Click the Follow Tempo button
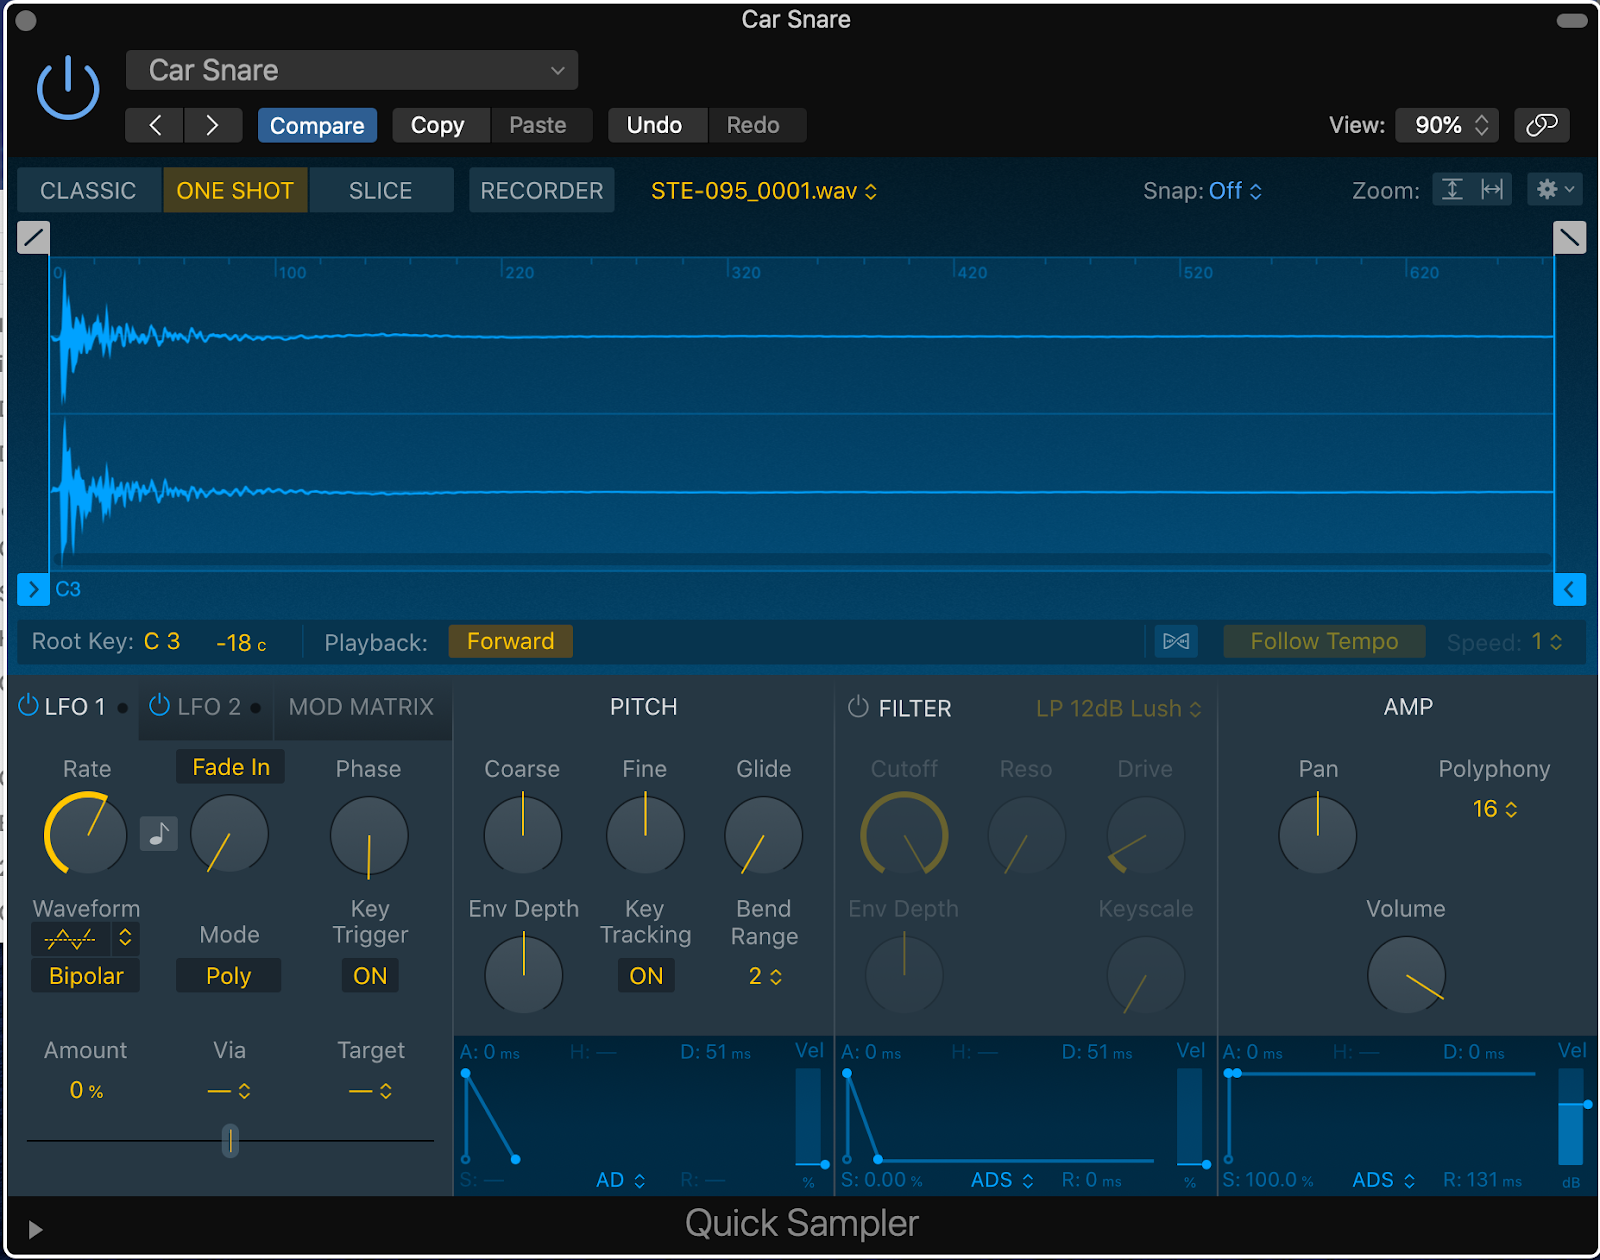 1323,641
